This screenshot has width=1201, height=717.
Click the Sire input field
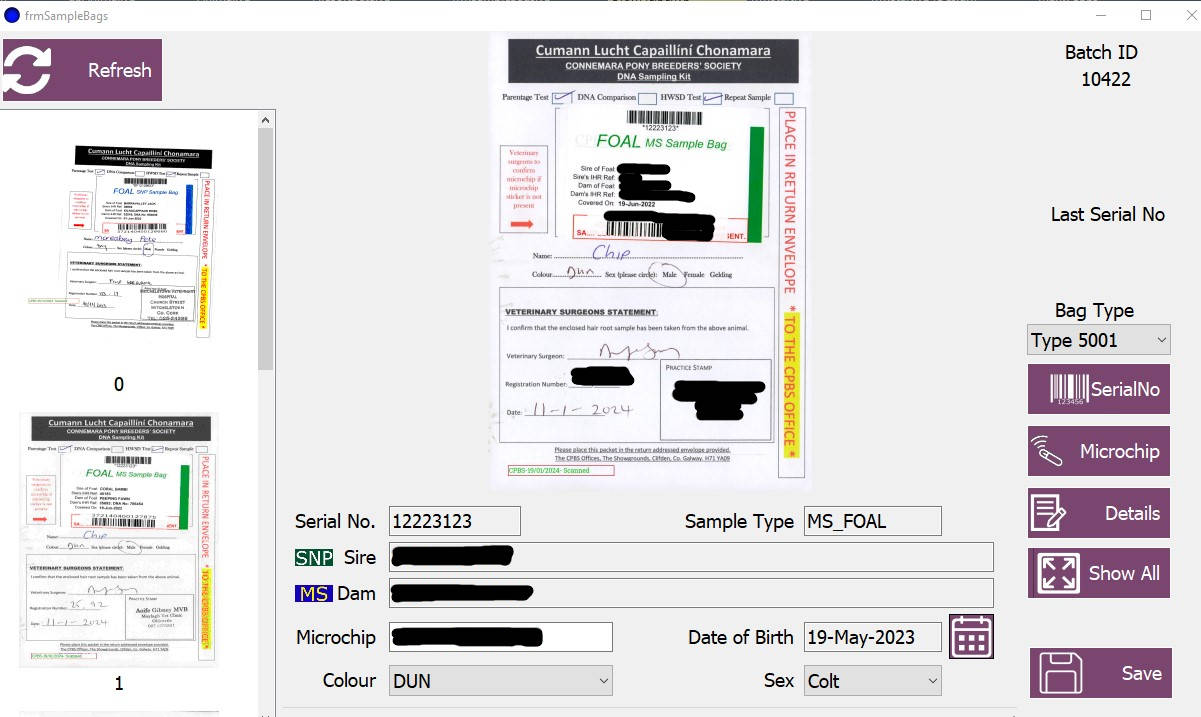pos(691,557)
